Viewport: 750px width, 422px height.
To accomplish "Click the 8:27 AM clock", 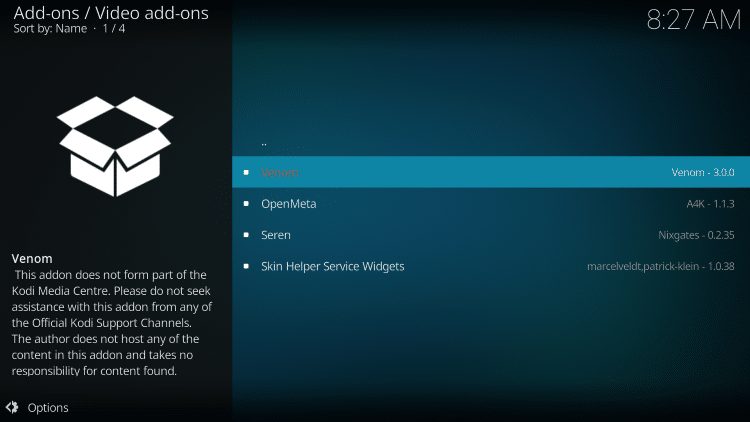I will tap(694, 20).
